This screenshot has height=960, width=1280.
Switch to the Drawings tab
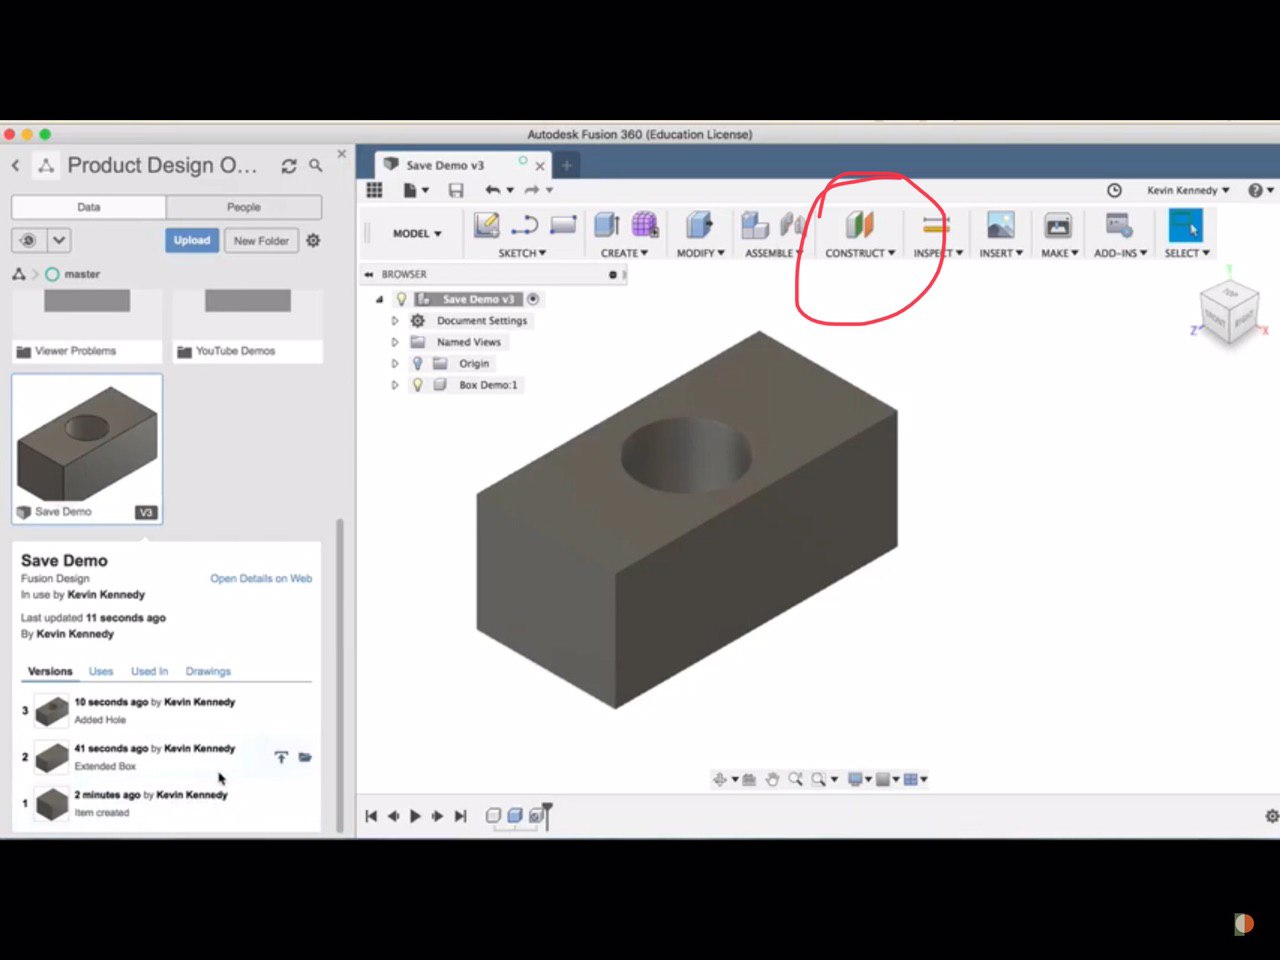click(x=208, y=671)
